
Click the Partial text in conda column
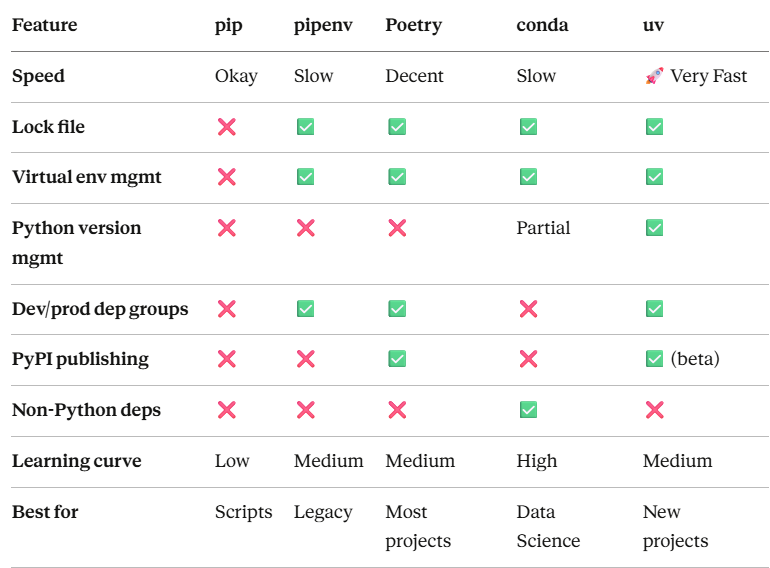tap(543, 228)
